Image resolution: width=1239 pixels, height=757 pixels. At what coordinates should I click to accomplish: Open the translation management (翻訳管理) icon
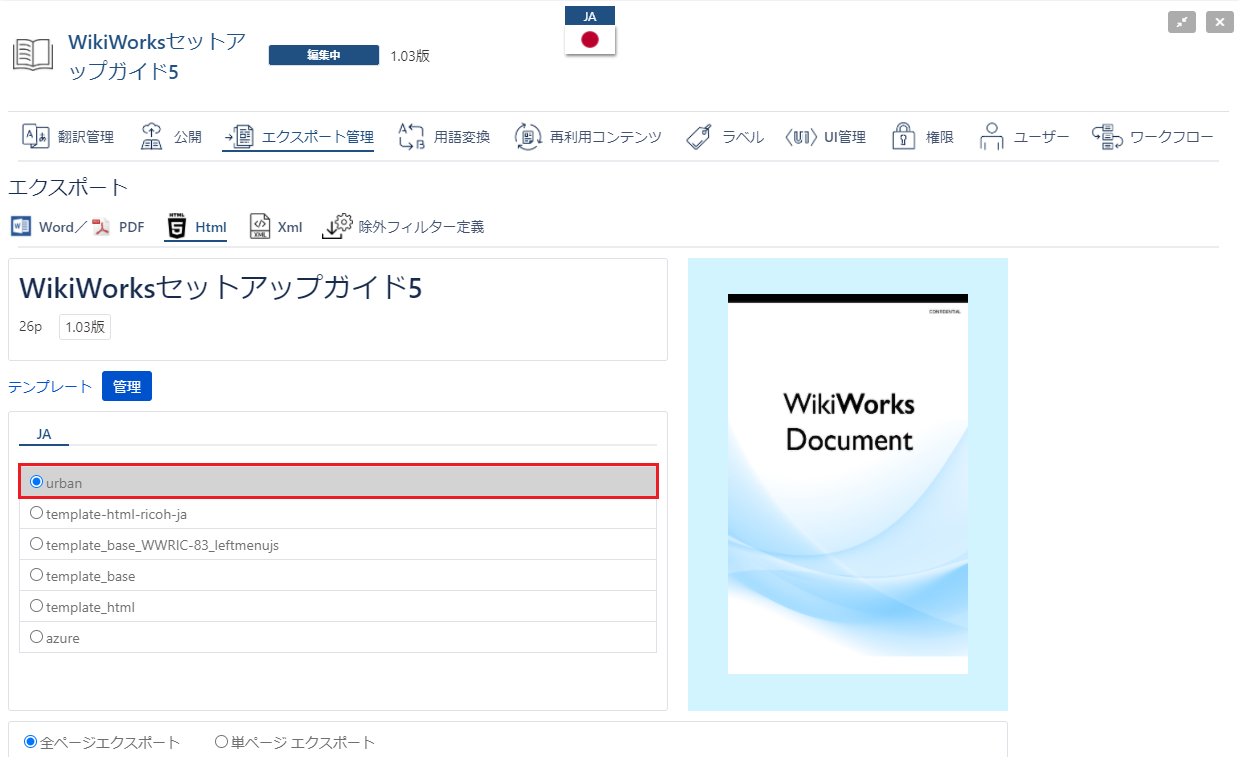point(35,137)
